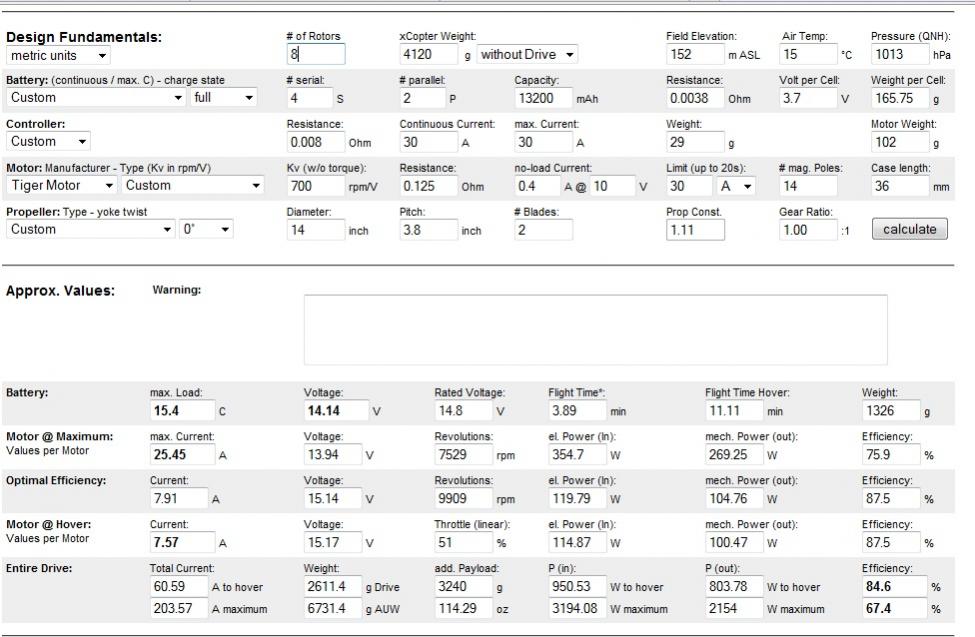Open the battery charge state dropdown
Image resolution: width=975 pixels, height=637 pixels.
223,98
